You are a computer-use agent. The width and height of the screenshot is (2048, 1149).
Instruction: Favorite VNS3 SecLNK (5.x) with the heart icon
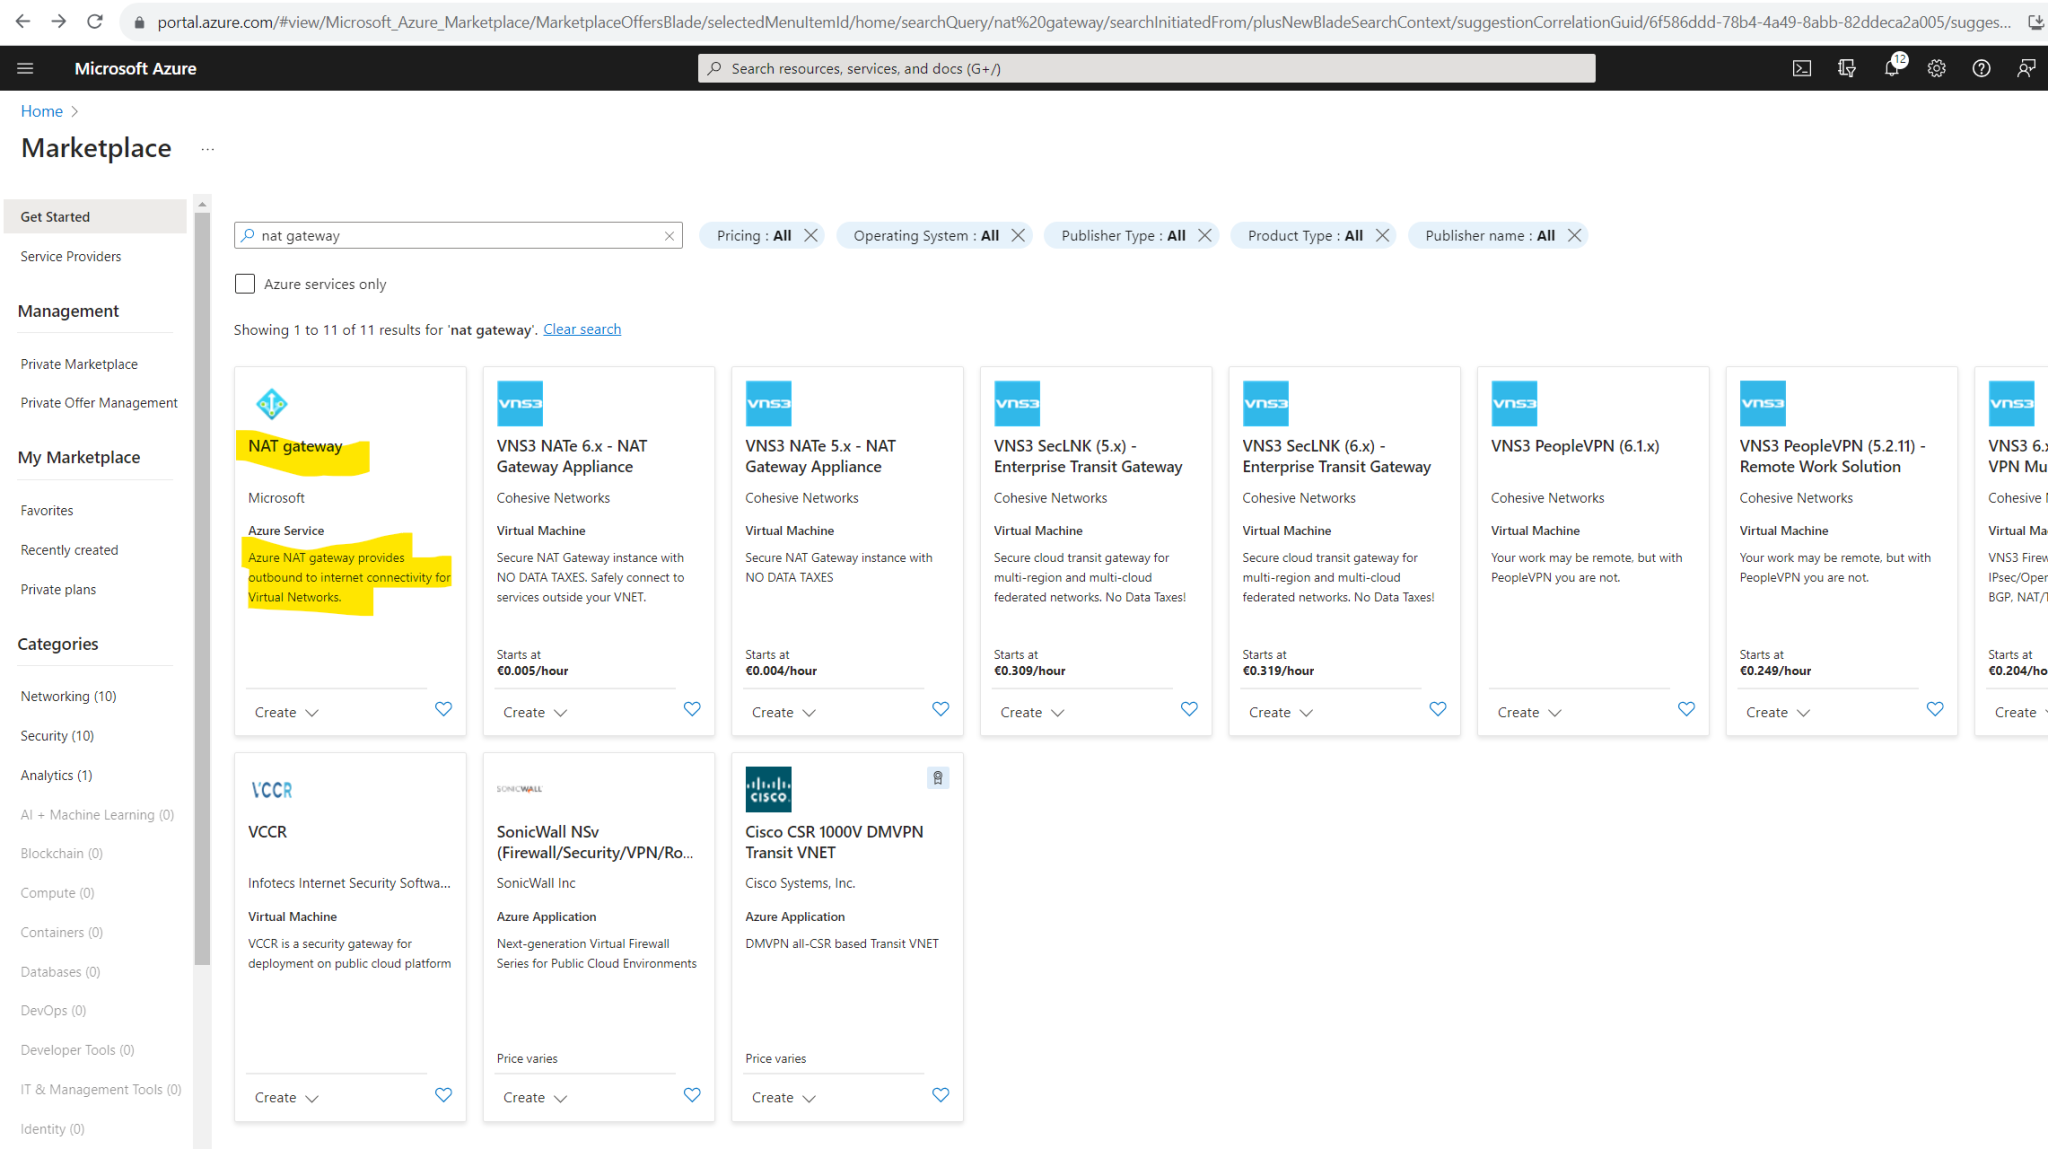click(1189, 709)
